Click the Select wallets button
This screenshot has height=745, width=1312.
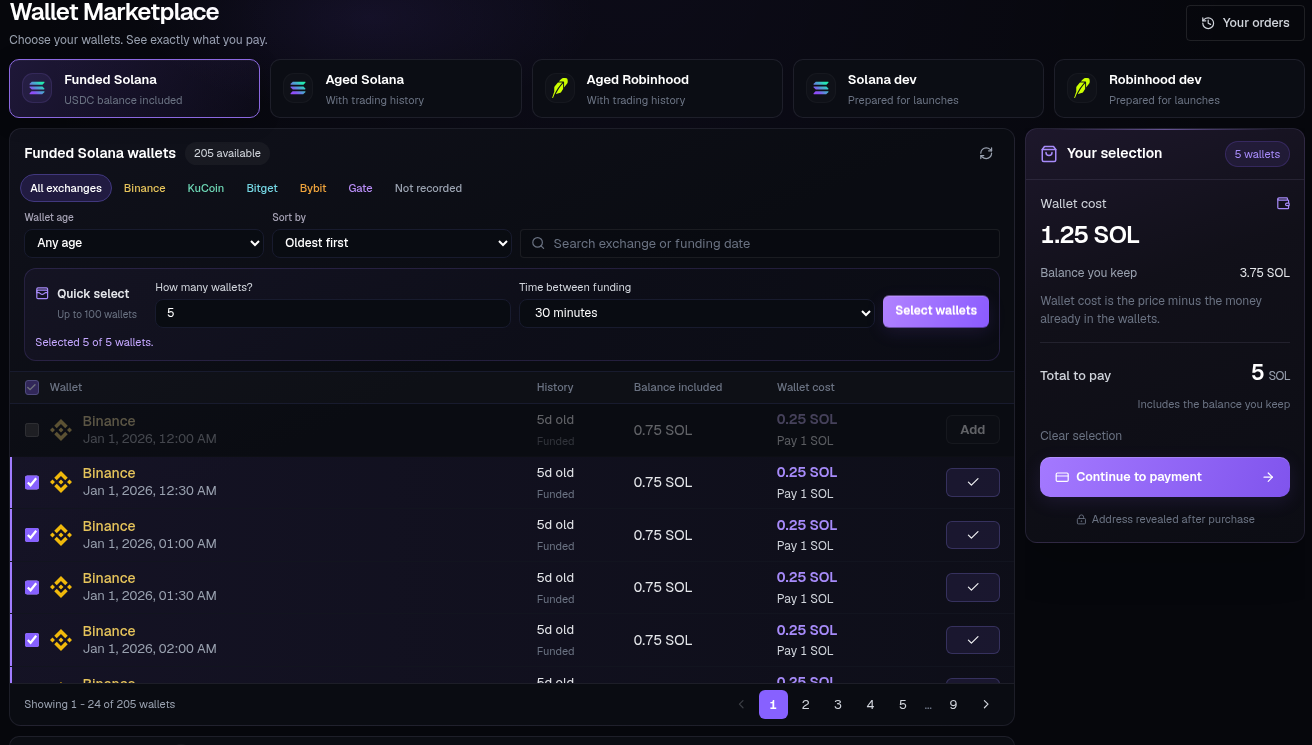click(936, 311)
